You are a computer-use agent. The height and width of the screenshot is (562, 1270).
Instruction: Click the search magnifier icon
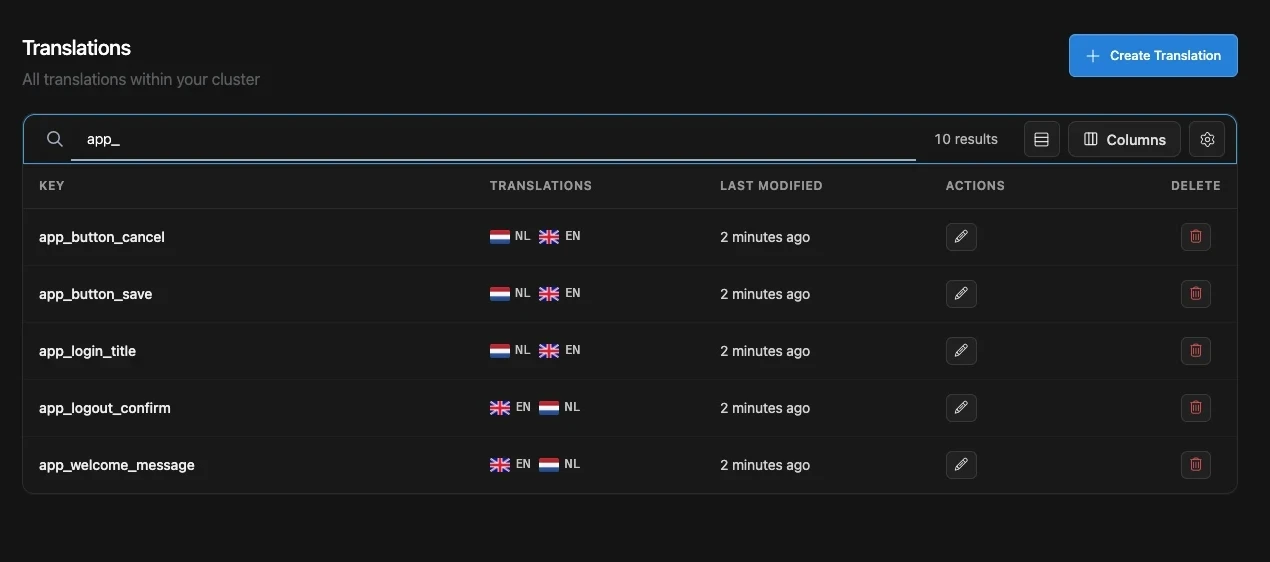55,139
